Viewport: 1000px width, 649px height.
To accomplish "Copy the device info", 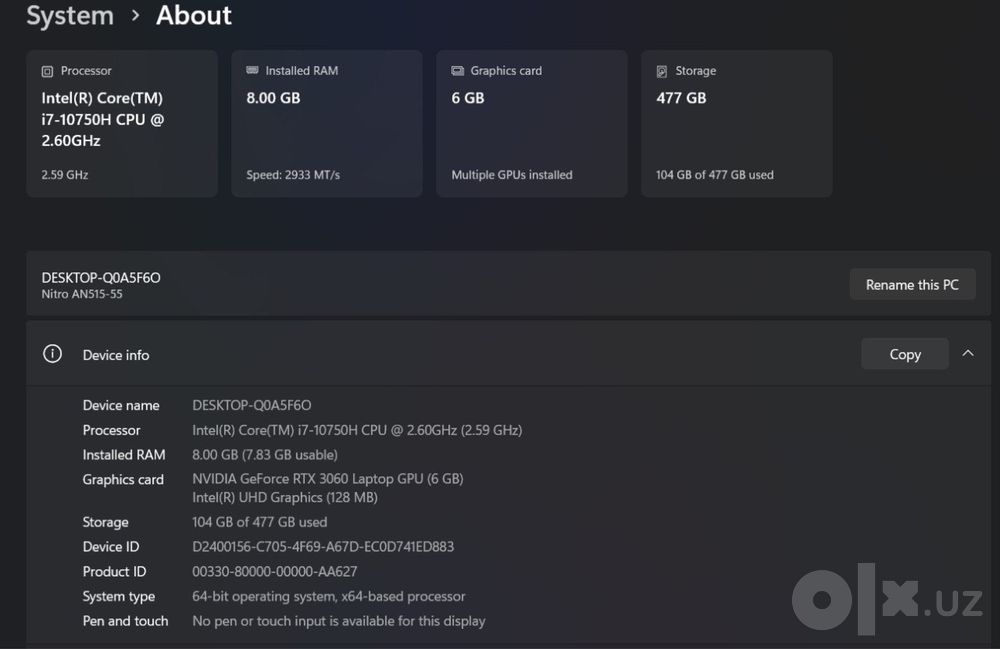I will pos(905,354).
